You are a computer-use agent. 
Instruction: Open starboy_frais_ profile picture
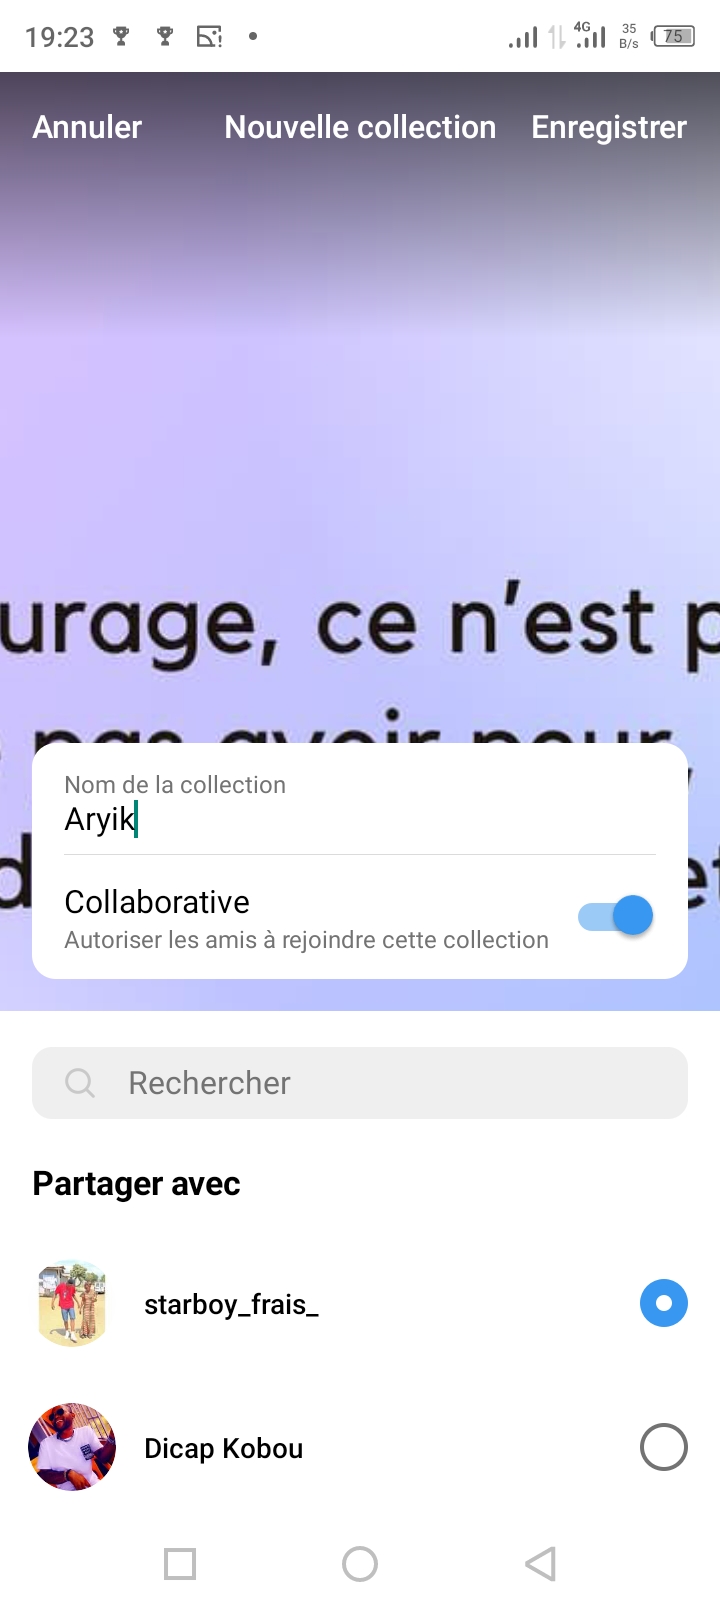[x=72, y=1303]
